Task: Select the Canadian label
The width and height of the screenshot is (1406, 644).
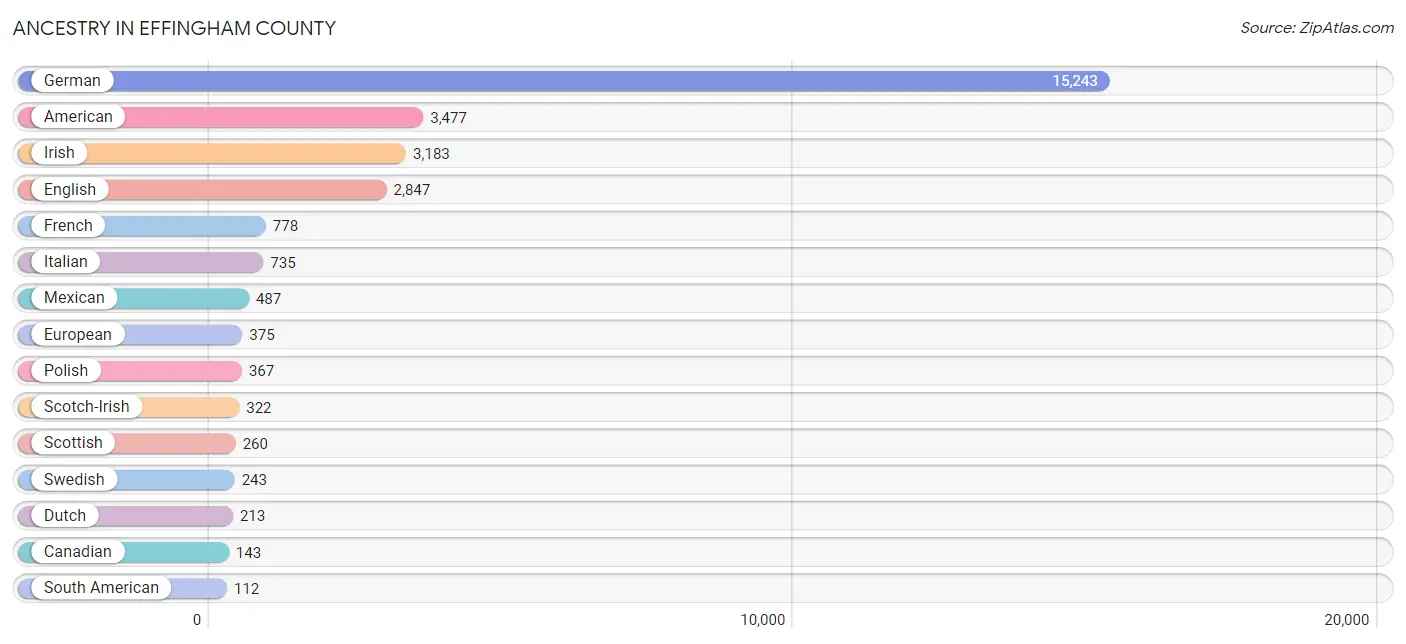Action: click(x=78, y=552)
